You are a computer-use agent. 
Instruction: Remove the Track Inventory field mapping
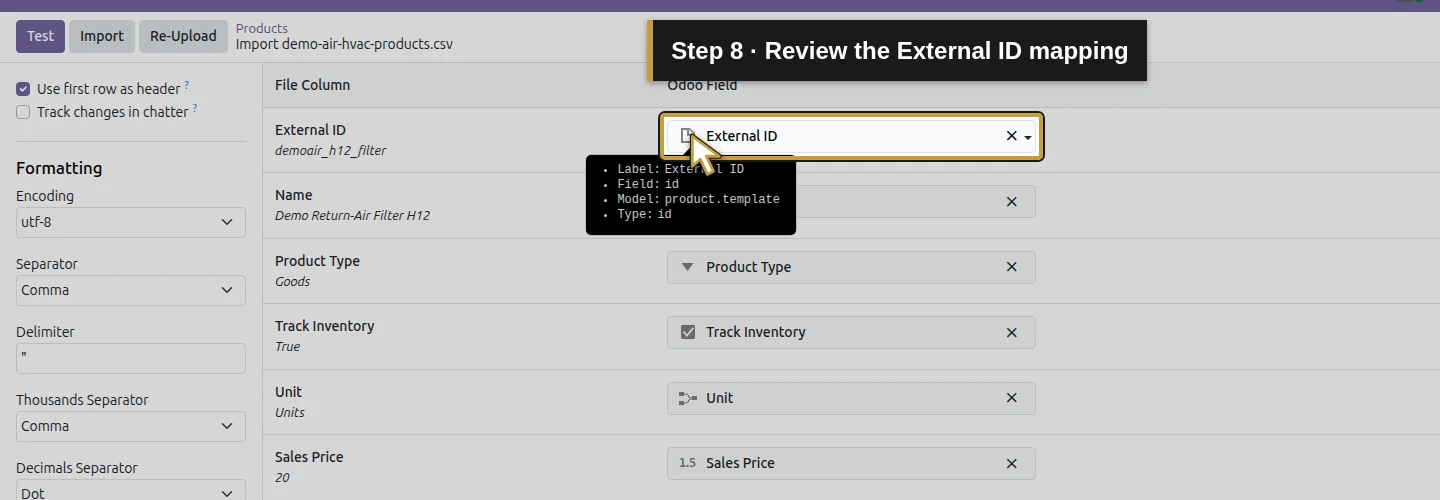(1011, 333)
